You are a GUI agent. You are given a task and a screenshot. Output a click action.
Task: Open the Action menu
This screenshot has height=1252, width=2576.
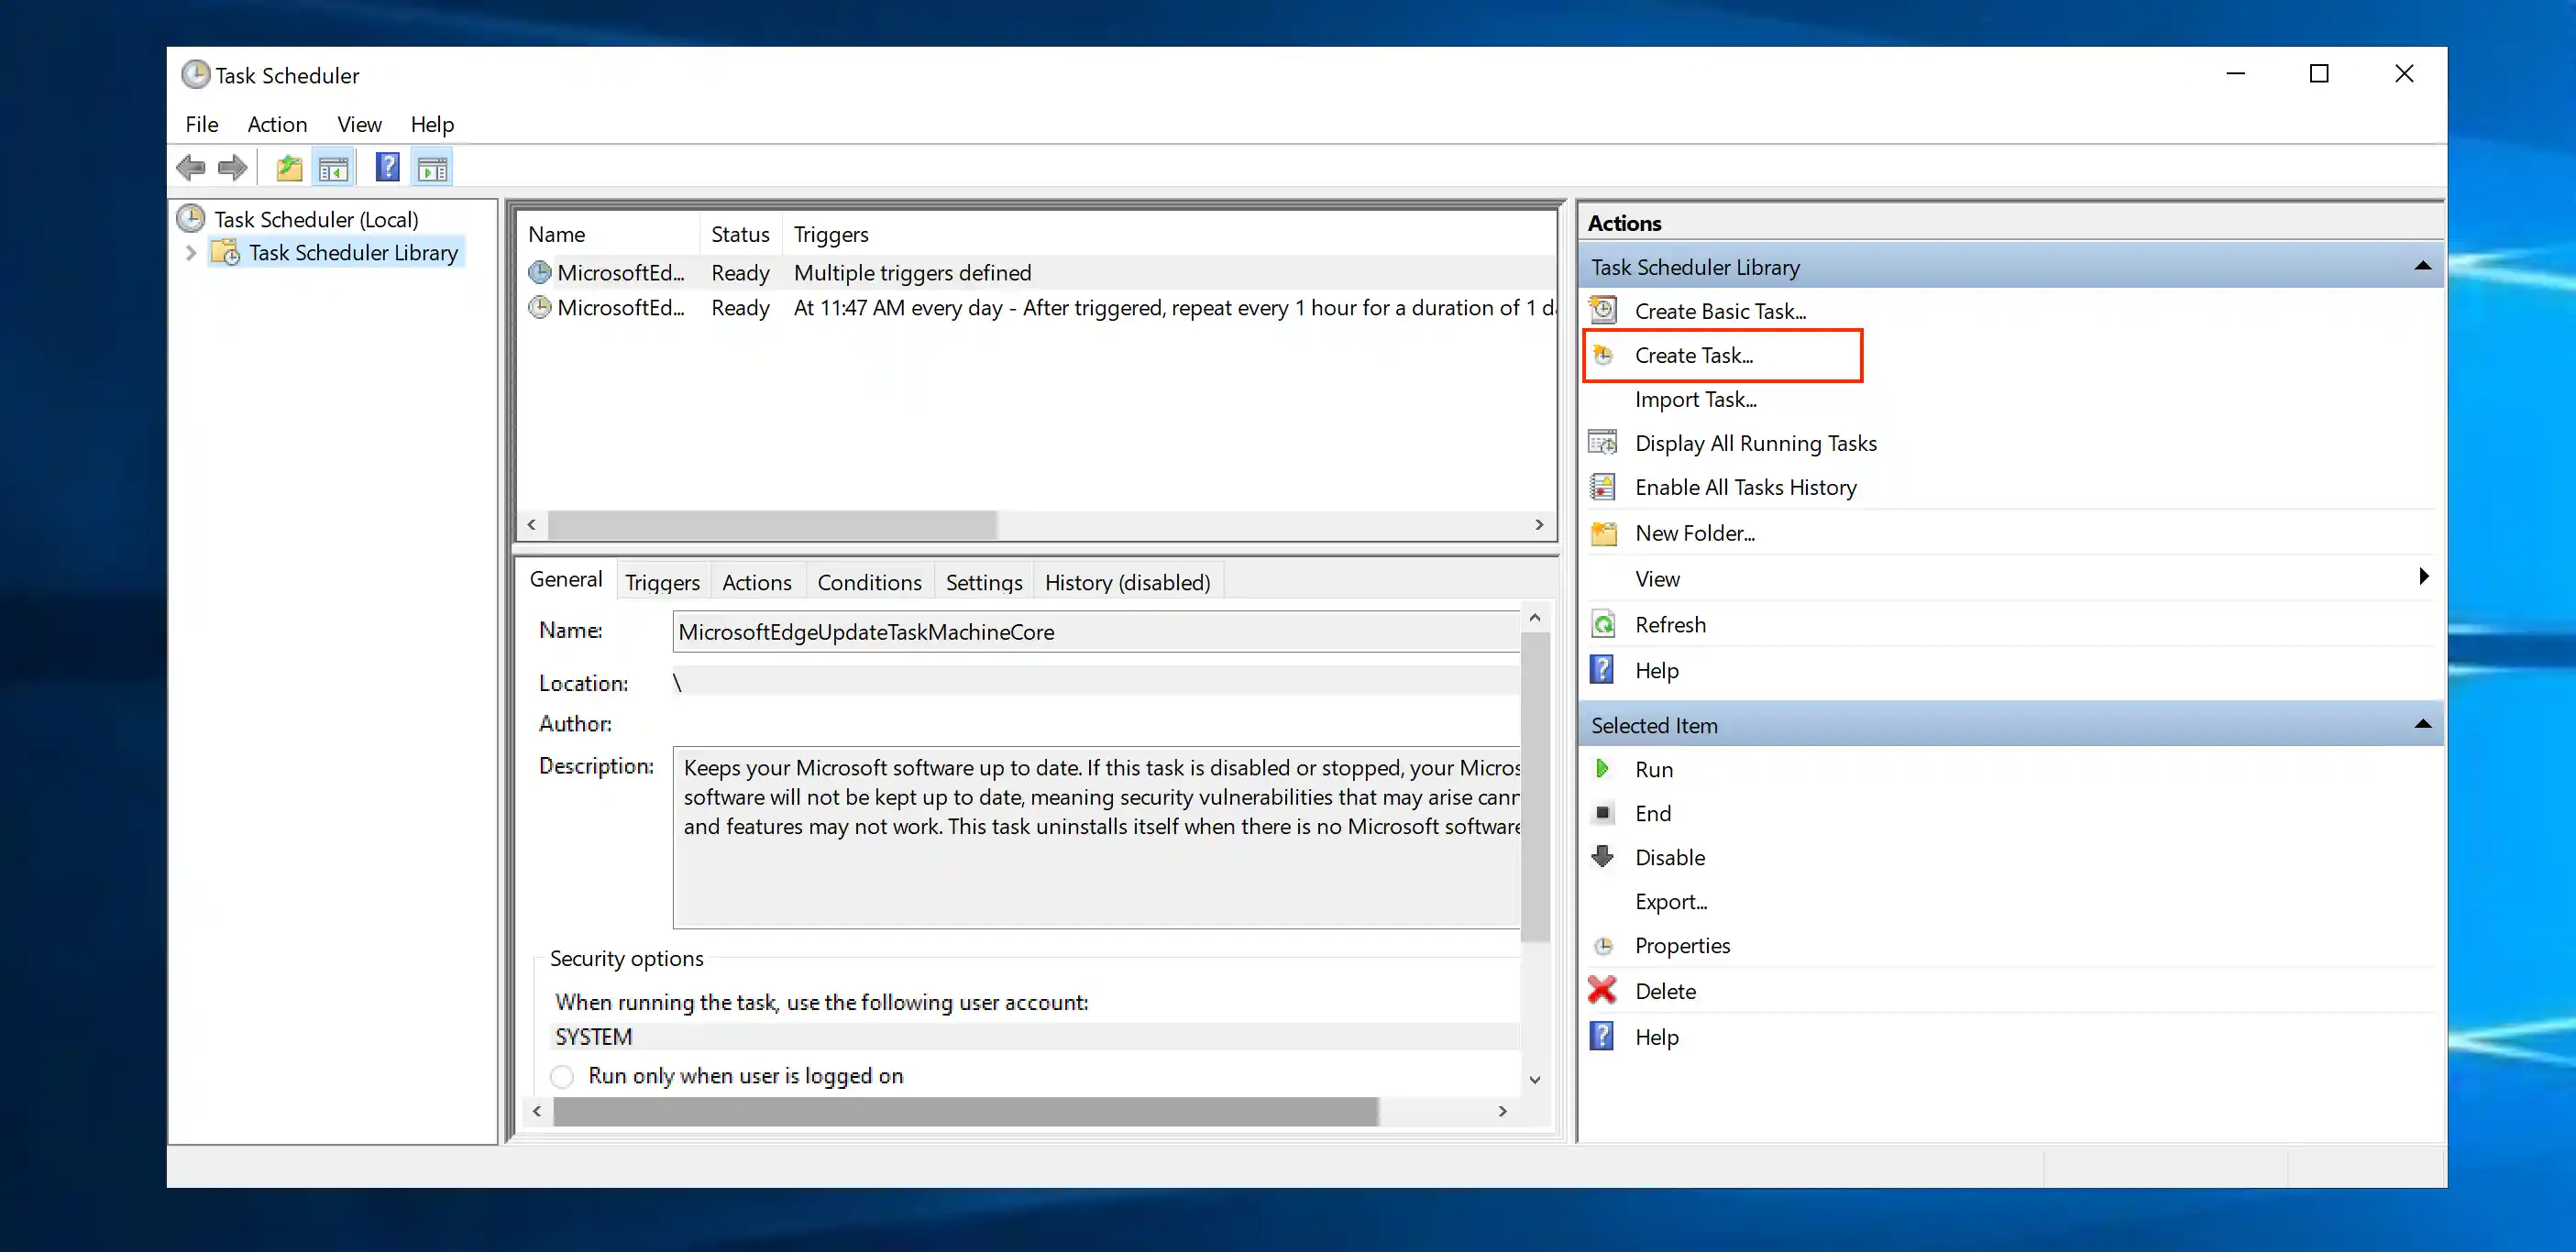click(276, 124)
